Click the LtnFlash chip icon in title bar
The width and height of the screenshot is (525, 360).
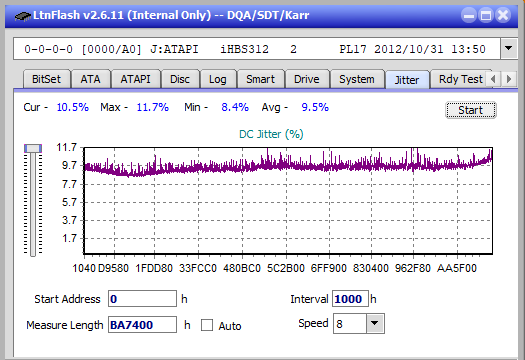click(23, 15)
